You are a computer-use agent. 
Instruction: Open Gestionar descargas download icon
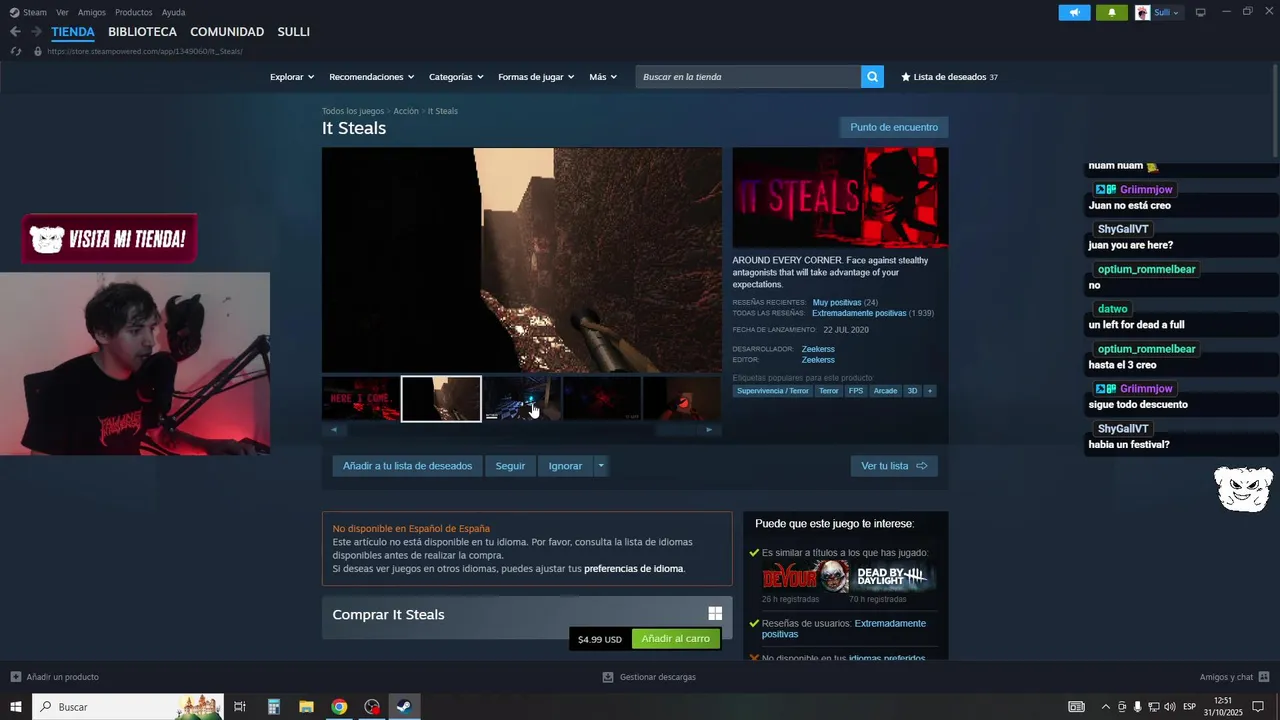tap(608, 677)
